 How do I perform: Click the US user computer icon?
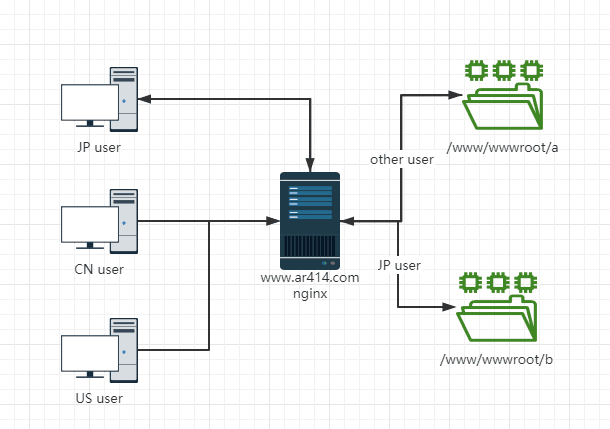[x=99, y=351]
